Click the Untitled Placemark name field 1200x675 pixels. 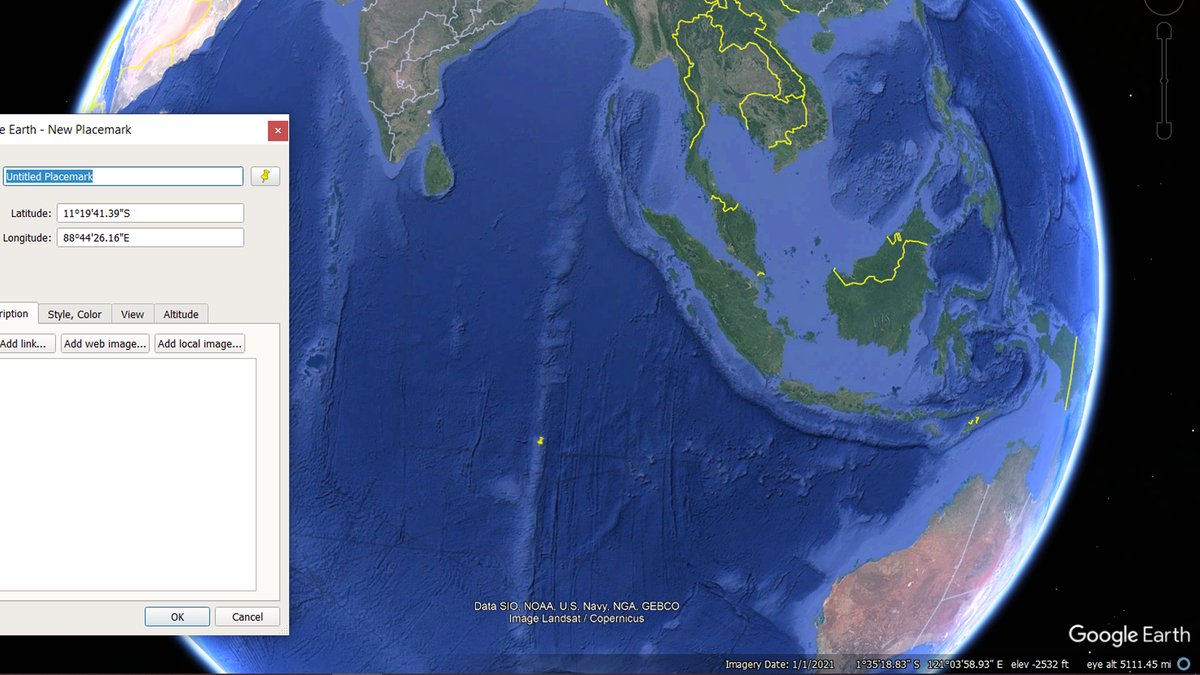coord(122,176)
